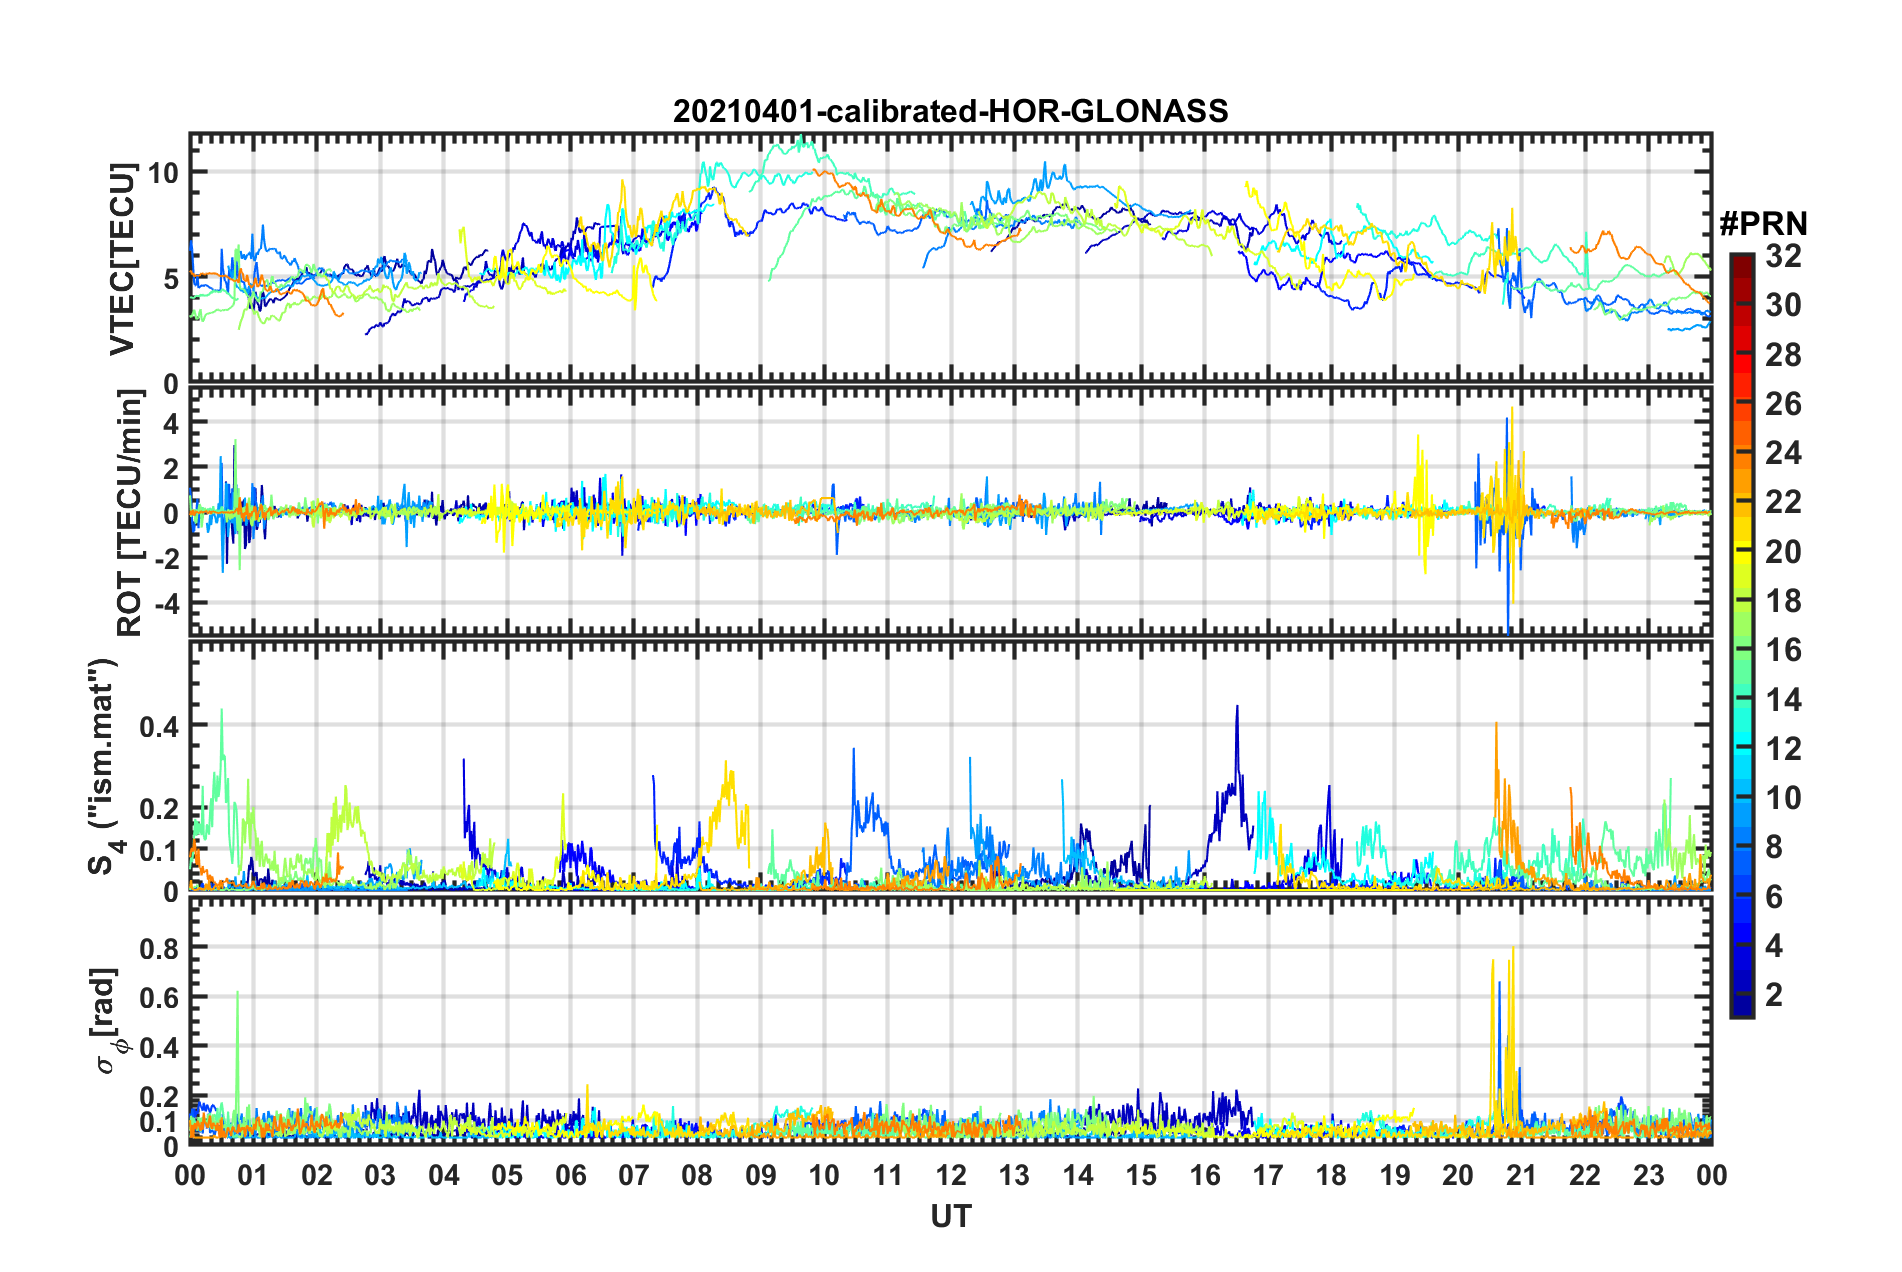Image resolution: width=1902 pixels, height=1272 pixels.
Task: Click the UT x-axis label
Action: click(x=950, y=1216)
